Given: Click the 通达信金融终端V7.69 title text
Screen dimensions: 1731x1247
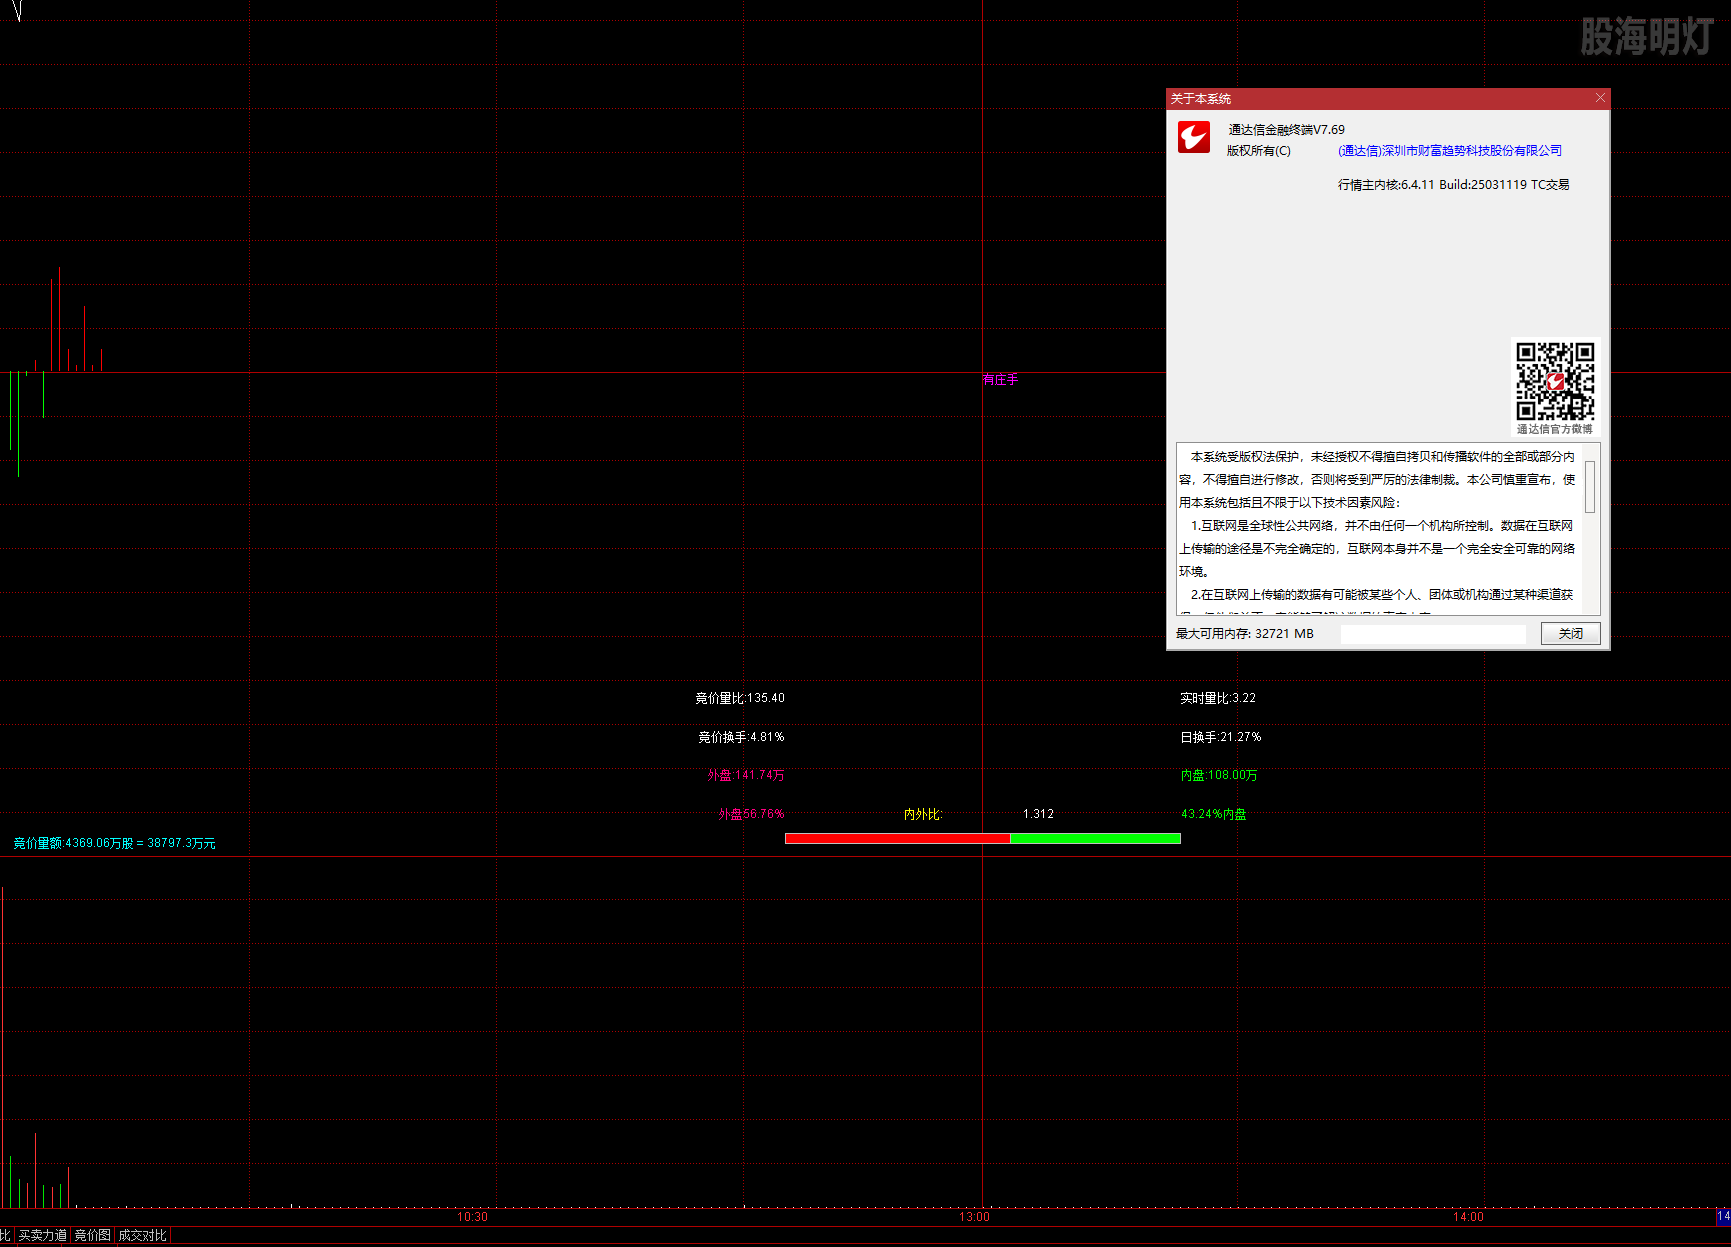Looking at the screenshot, I should pos(1286,130).
